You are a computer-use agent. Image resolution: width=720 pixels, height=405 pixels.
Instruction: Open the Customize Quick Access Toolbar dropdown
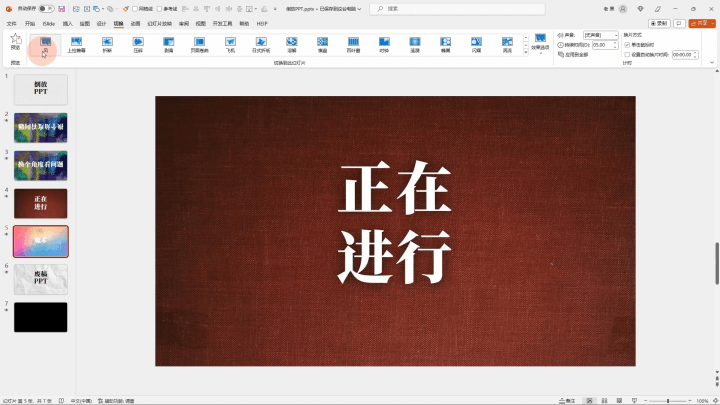[275, 9]
